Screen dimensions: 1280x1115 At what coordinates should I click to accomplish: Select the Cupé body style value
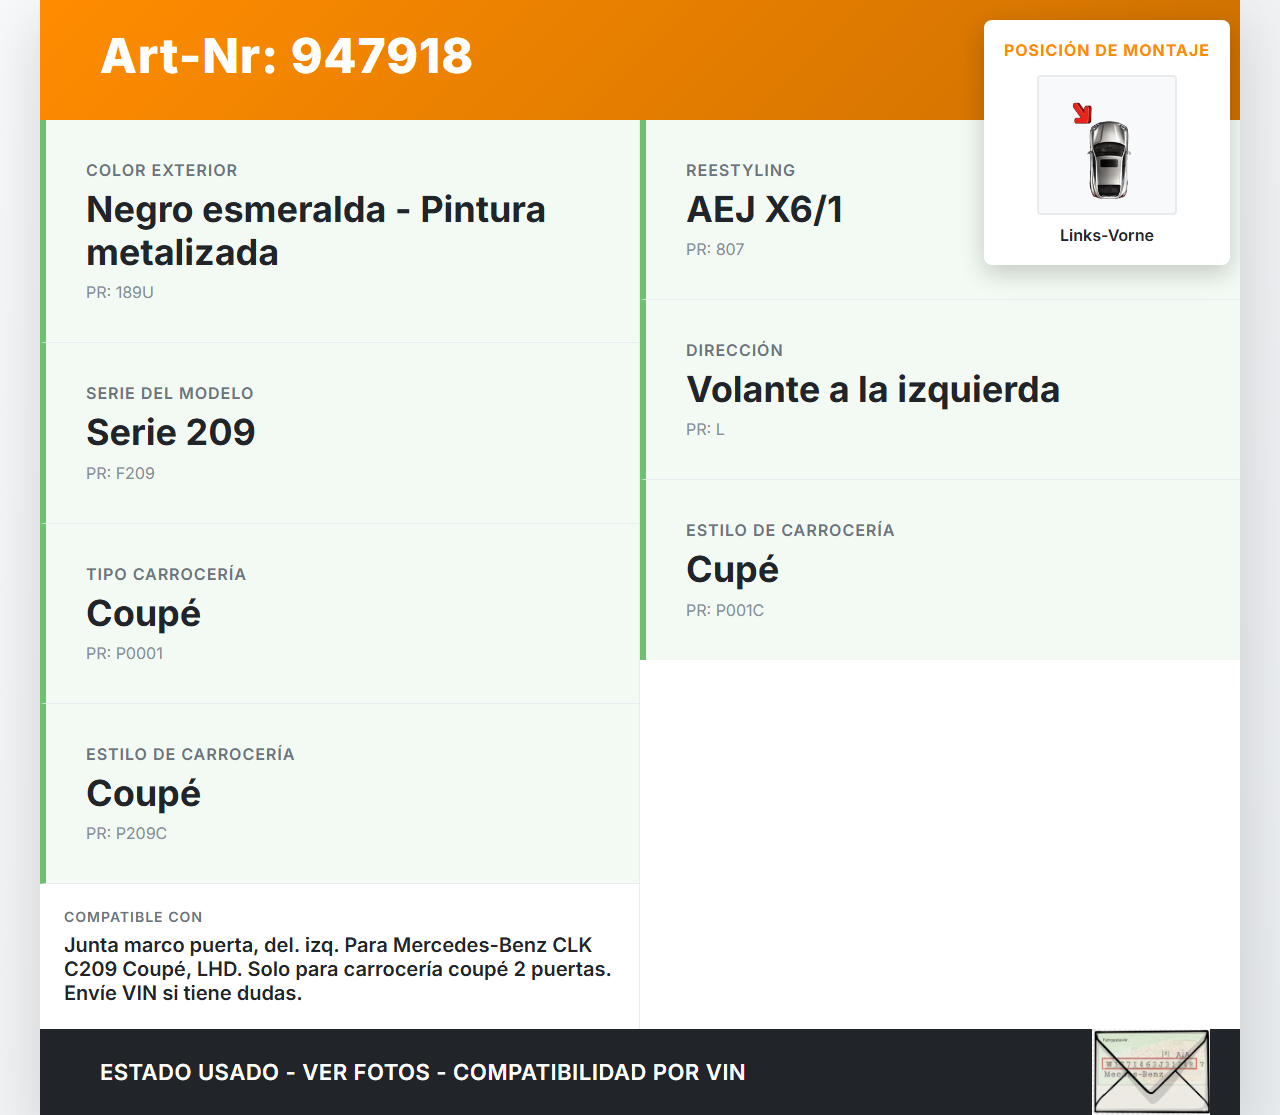[733, 569]
